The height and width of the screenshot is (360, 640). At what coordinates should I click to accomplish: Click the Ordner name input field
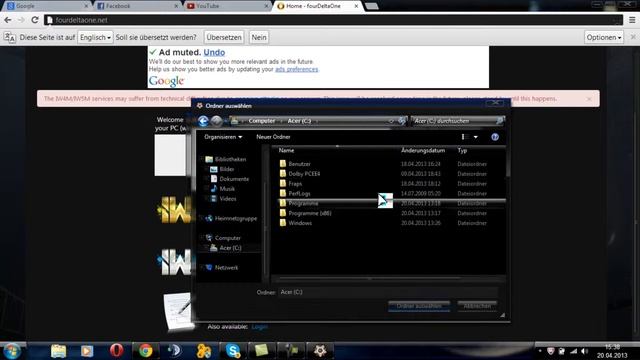[388, 292]
